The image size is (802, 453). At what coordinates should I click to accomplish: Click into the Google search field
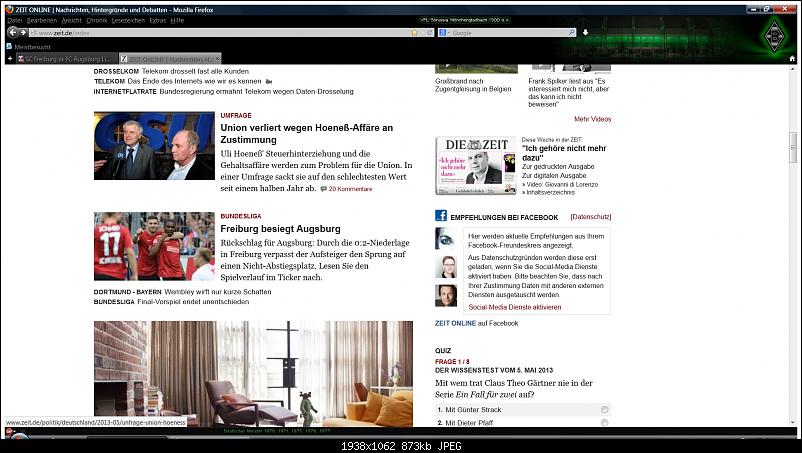pos(509,33)
